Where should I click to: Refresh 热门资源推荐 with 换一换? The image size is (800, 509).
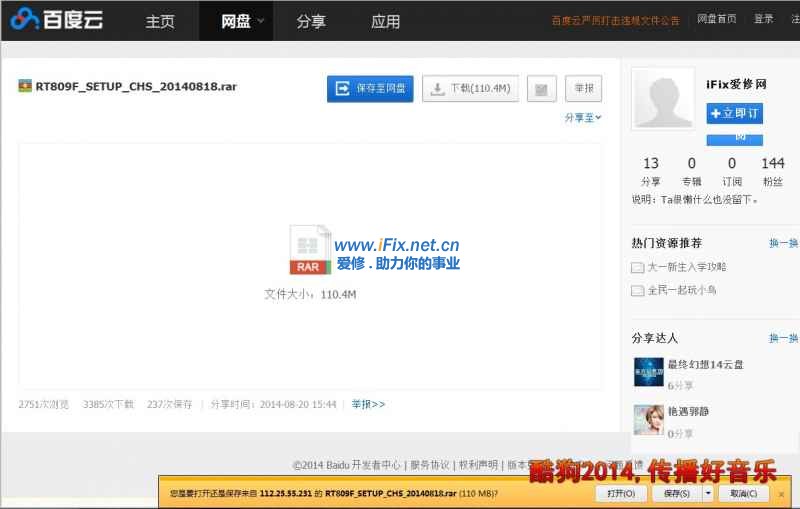tap(783, 243)
